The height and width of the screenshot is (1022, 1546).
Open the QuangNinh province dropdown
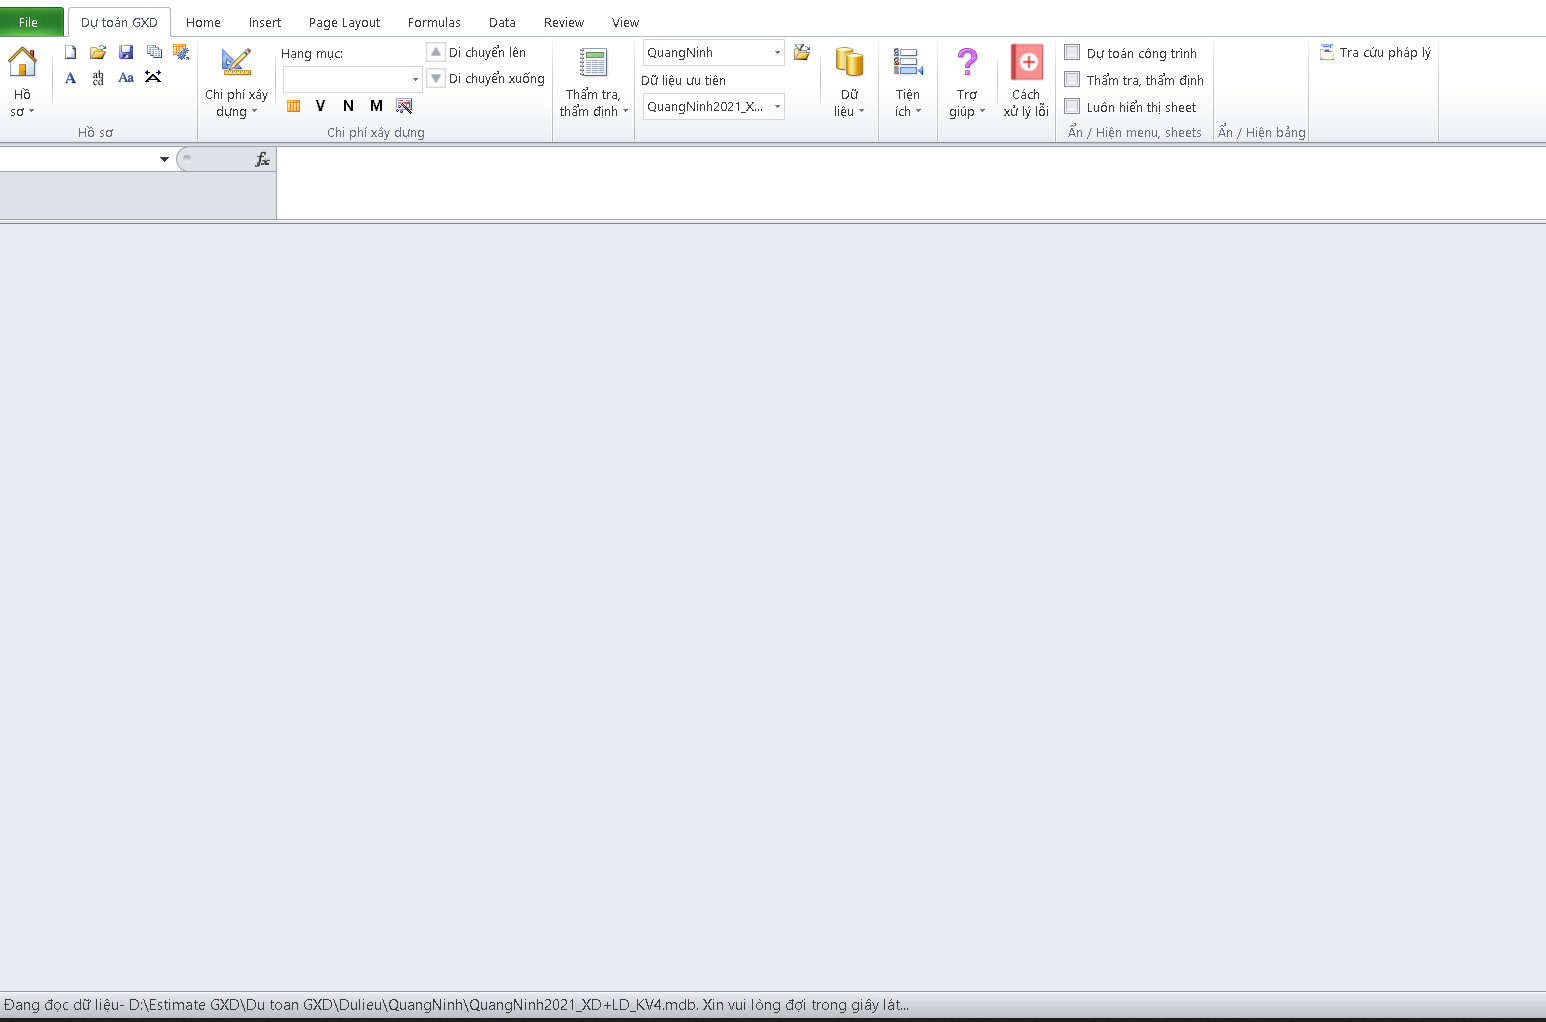[777, 53]
